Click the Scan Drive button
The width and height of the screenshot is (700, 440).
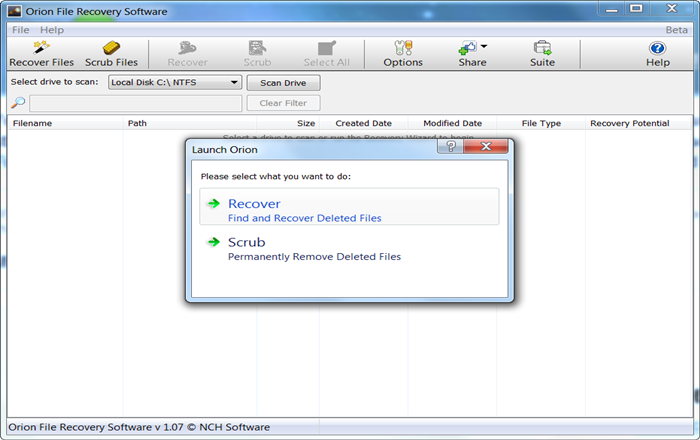pos(283,83)
